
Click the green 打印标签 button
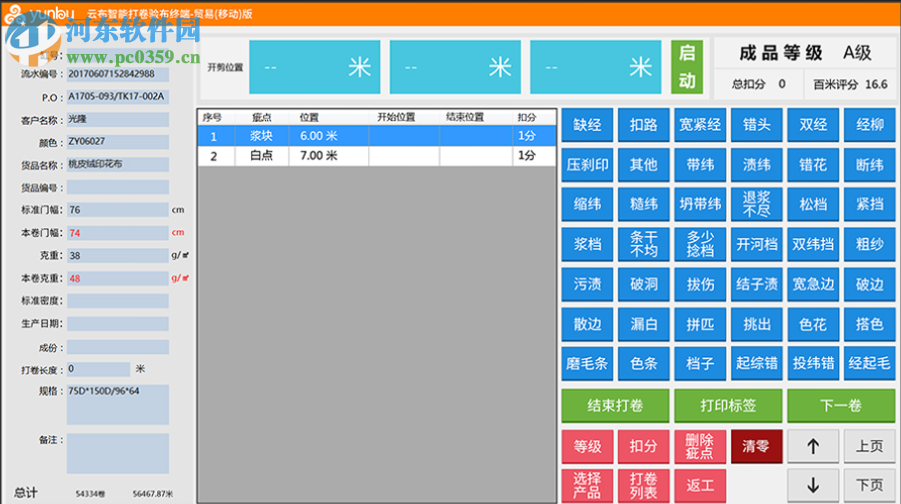[728, 406]
